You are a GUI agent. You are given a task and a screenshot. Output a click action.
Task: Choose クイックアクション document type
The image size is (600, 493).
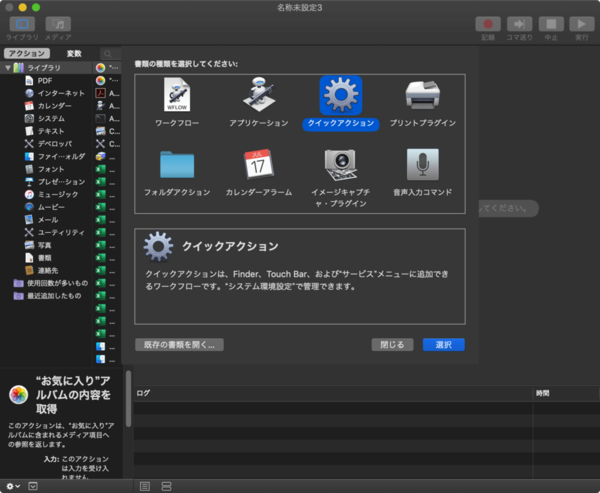coord(341,103)
